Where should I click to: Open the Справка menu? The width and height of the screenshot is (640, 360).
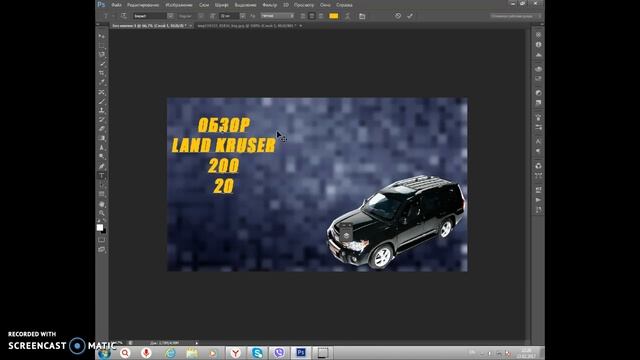344,5
